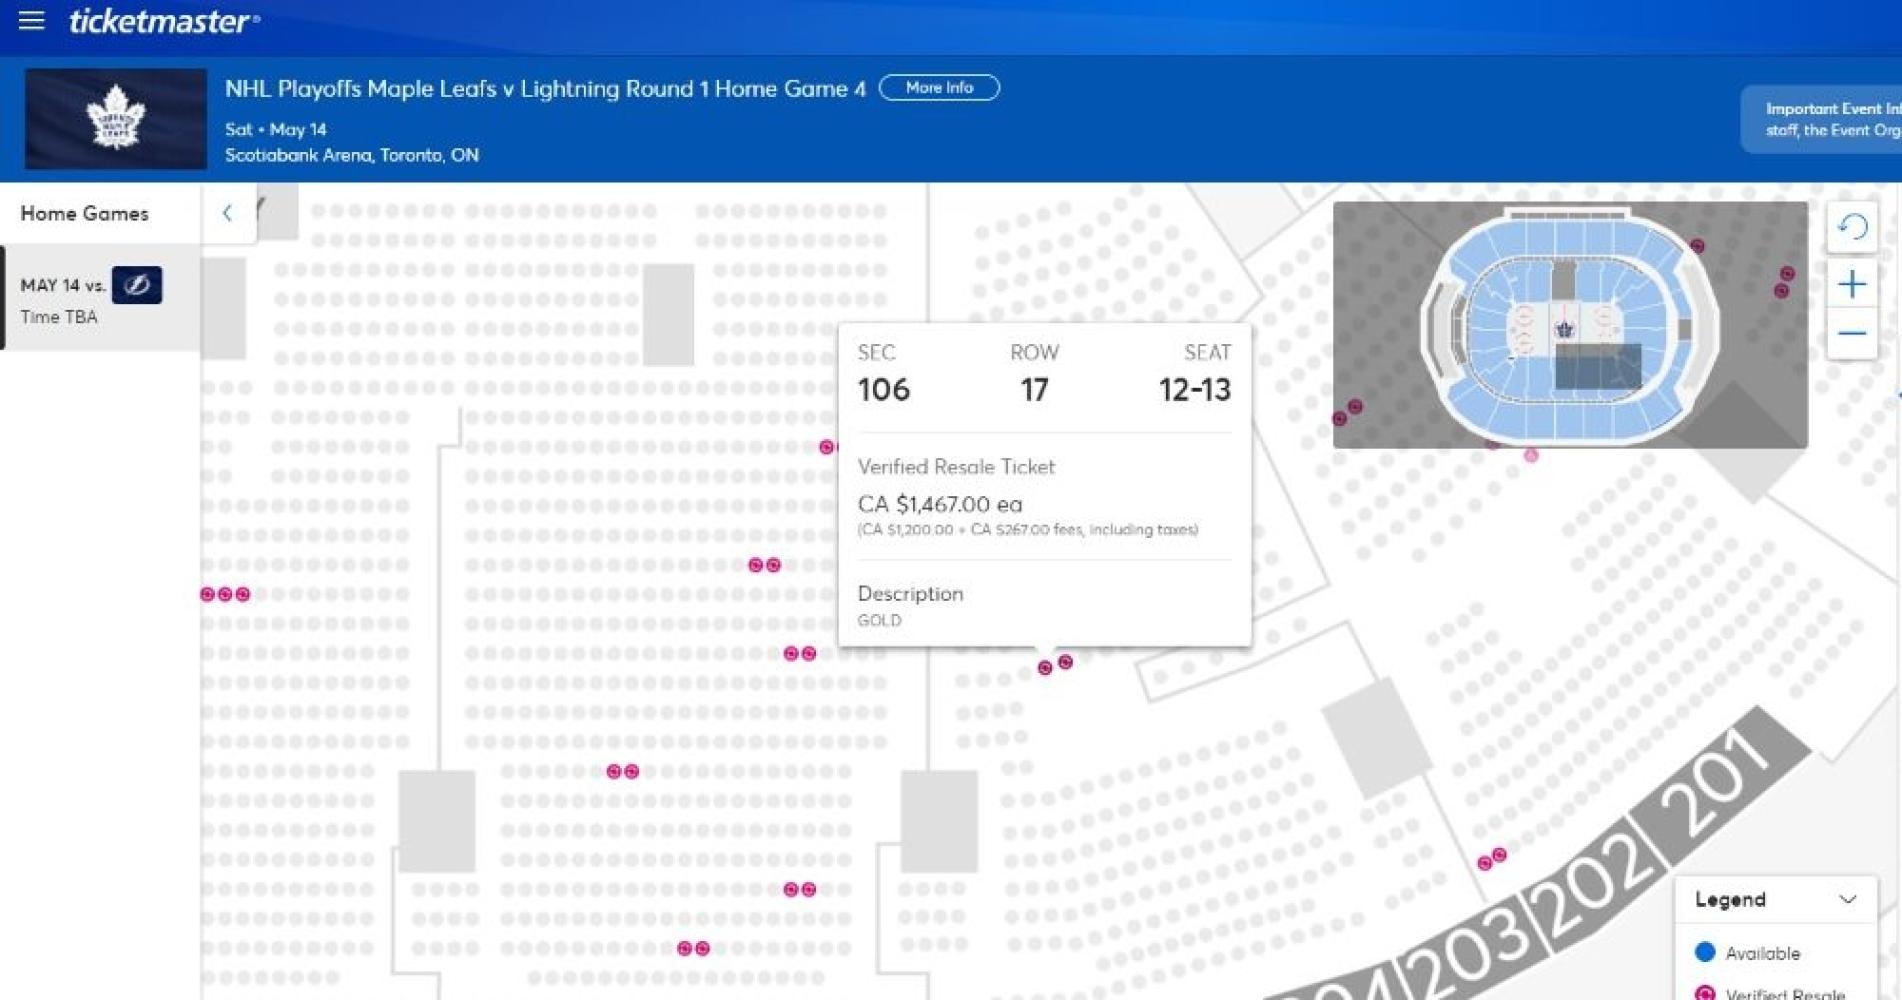
Task: Click the arena overview minimap
Action: [x=1569, y=325]
